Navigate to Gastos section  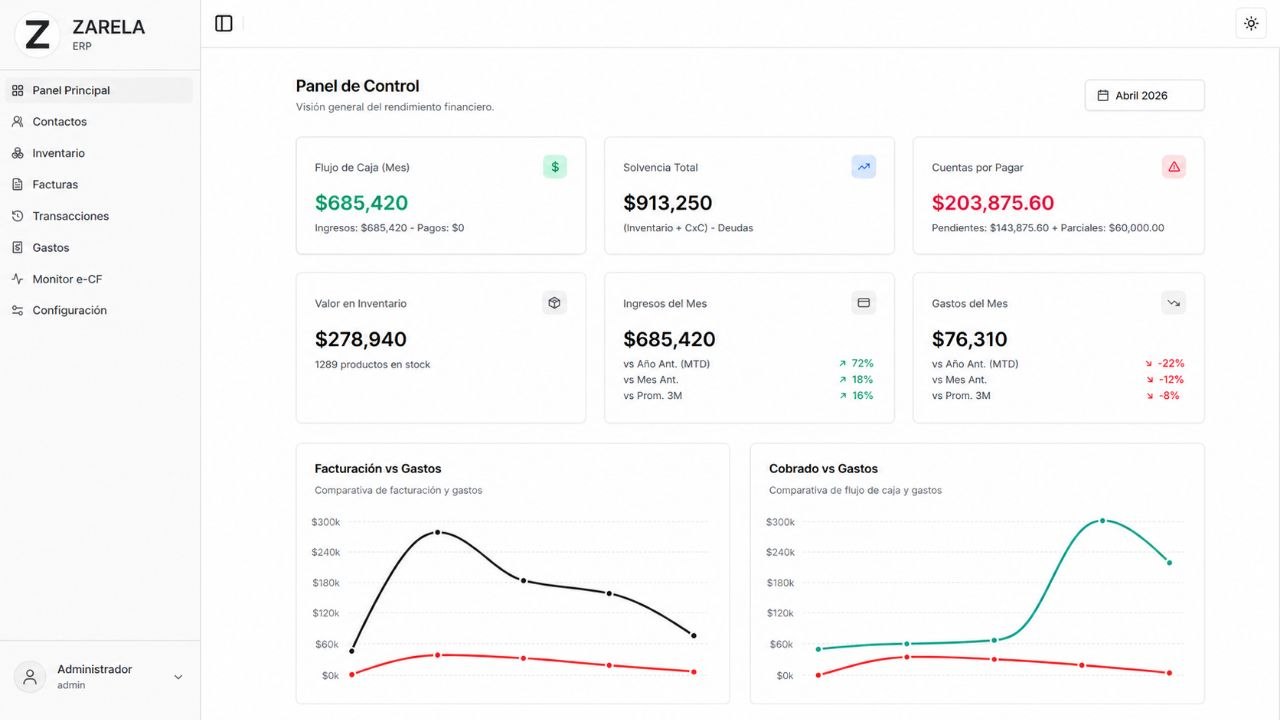coord(51,248)
